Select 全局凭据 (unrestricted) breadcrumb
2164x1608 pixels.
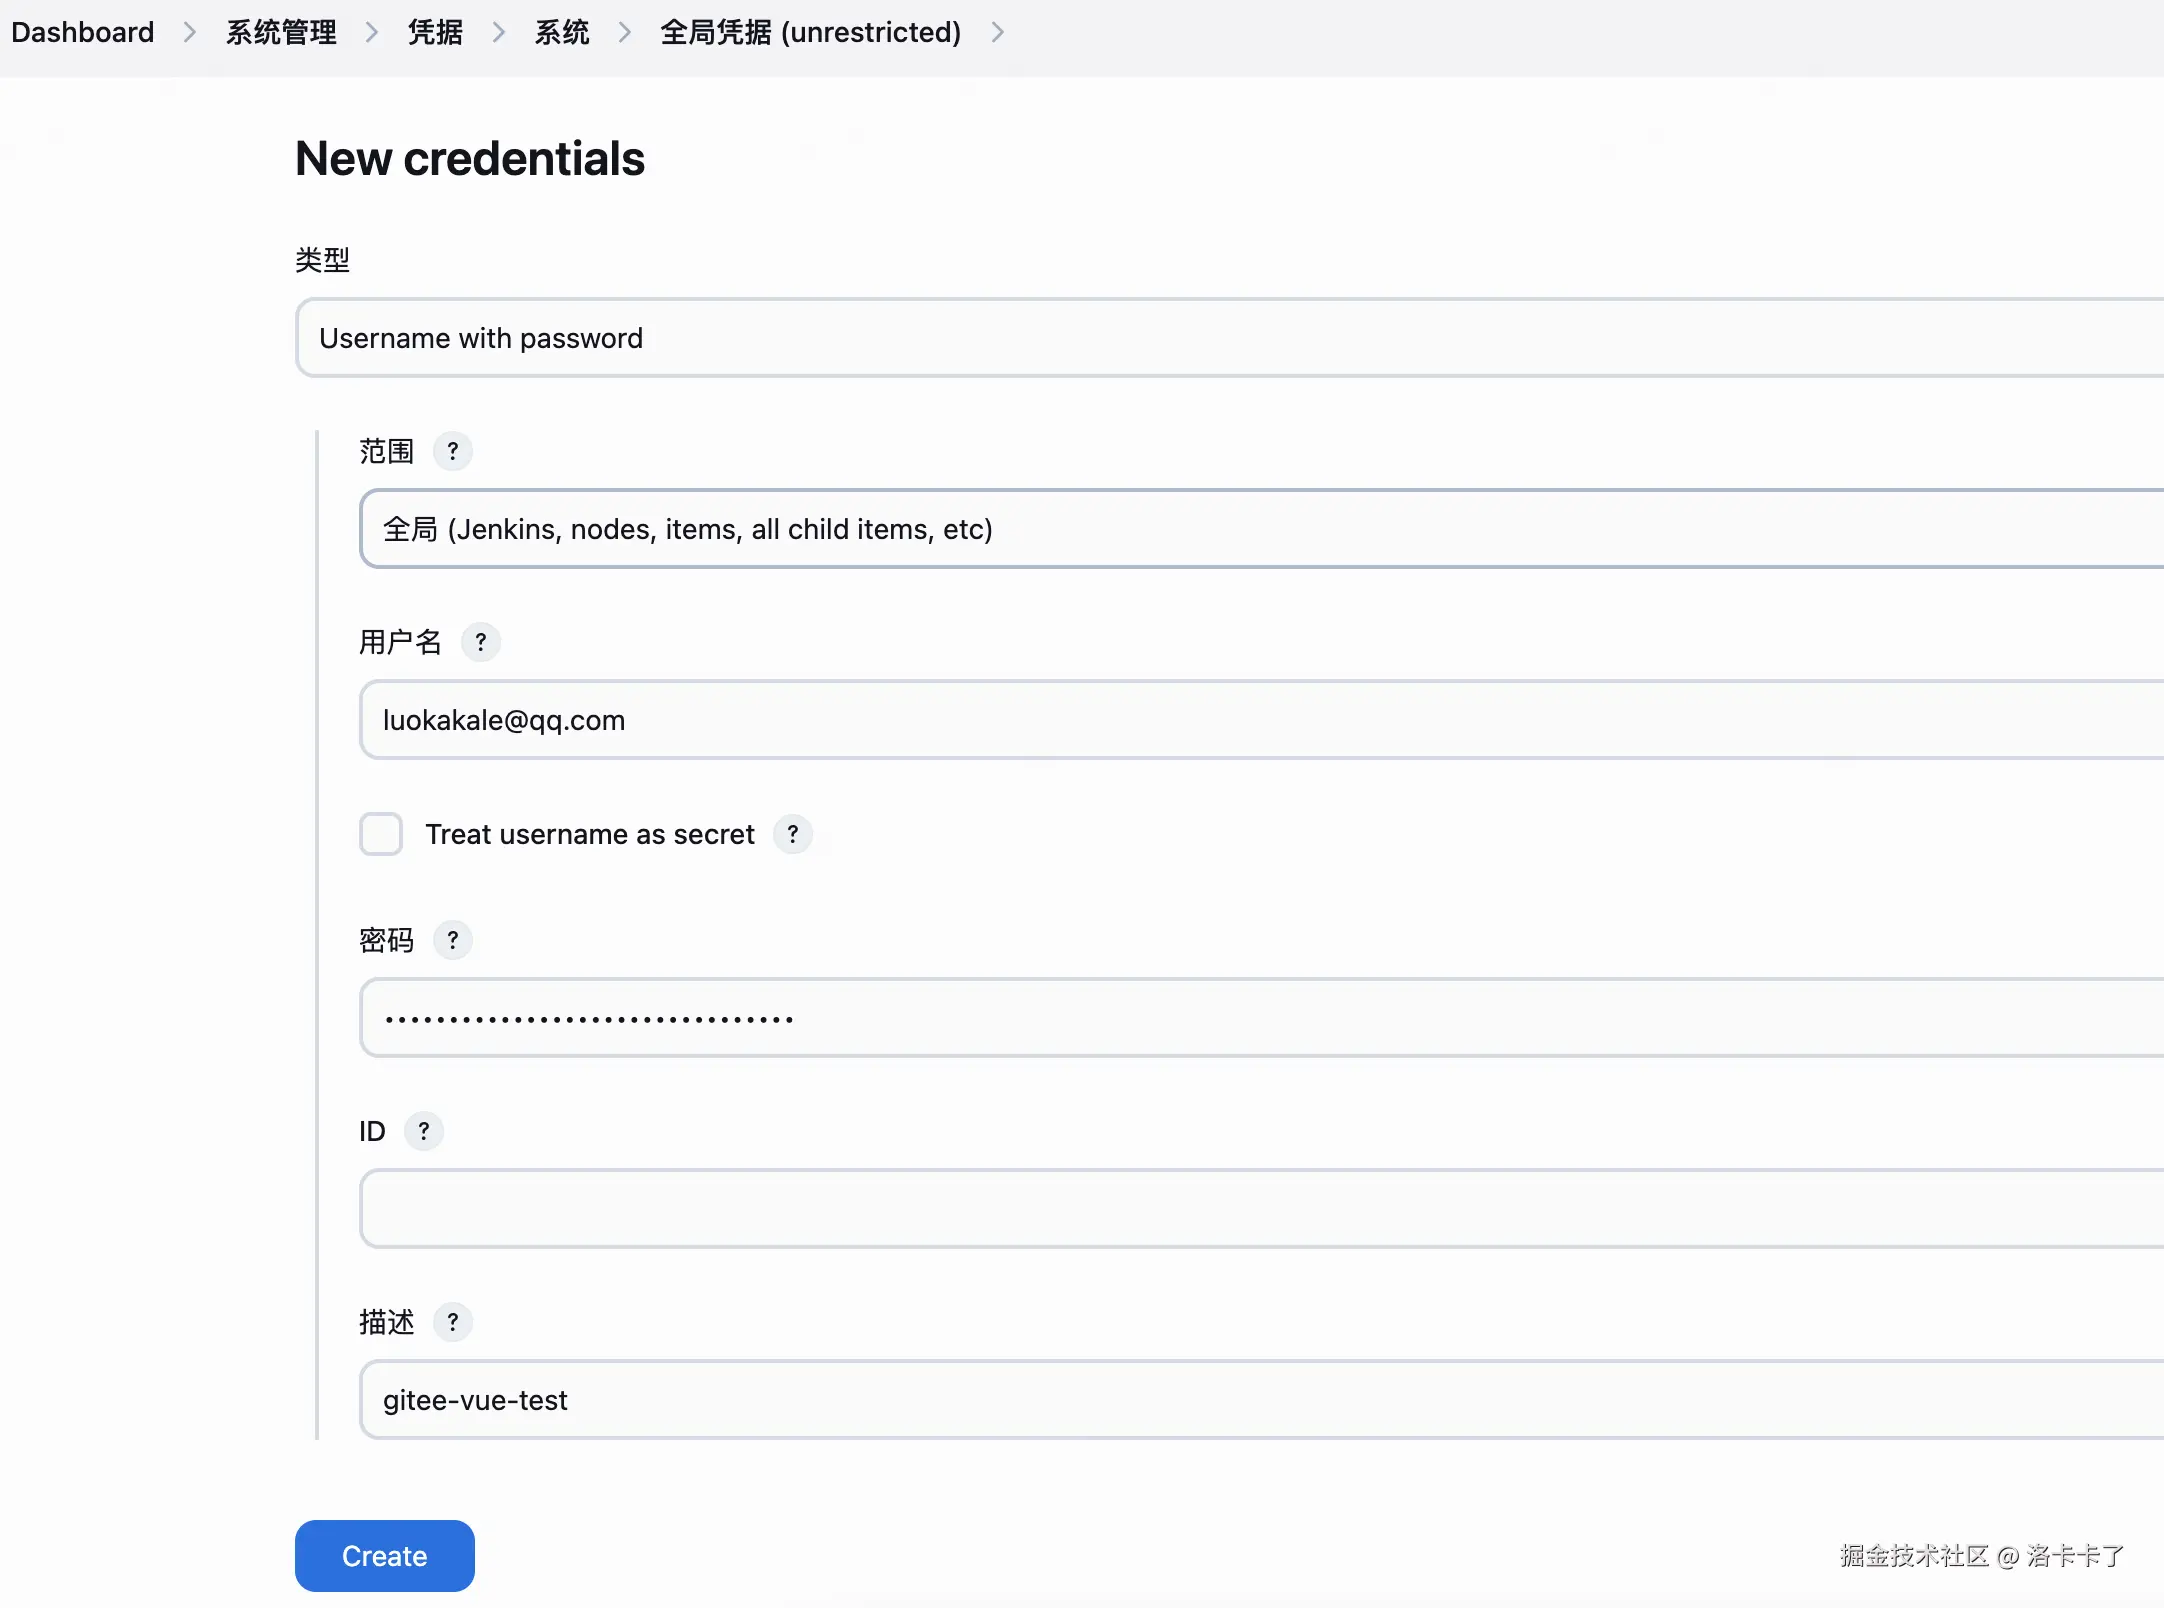click(810, 33)
